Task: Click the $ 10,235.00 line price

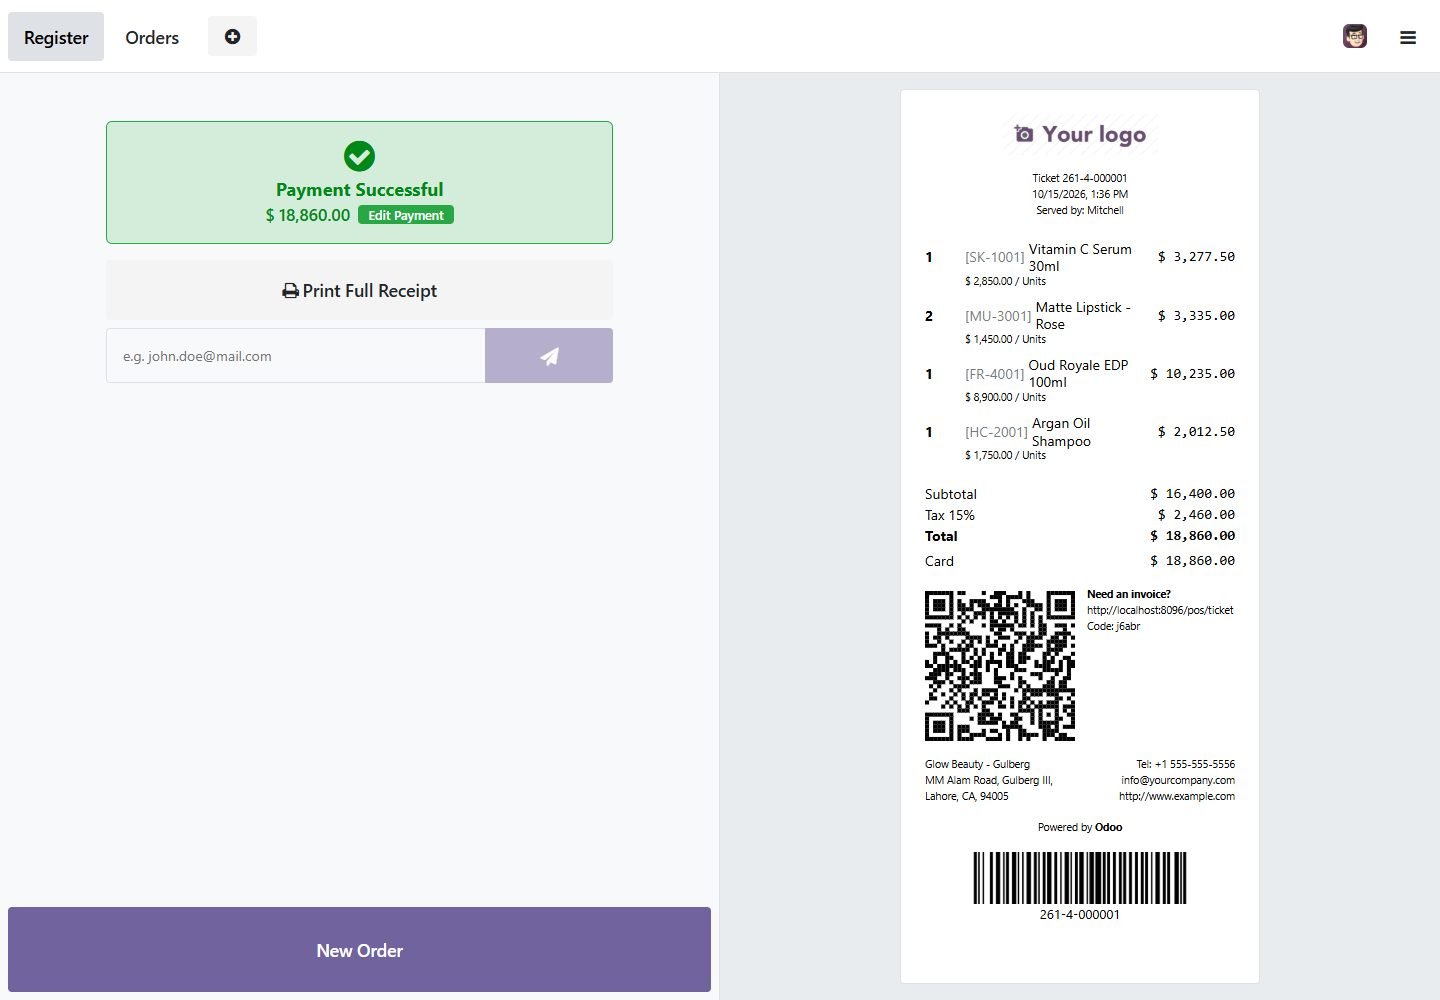Action: (1192, 374)
